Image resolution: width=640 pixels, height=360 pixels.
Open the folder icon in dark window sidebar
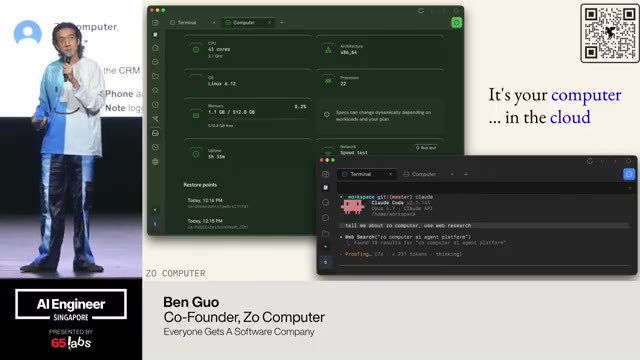click(325, 233)
